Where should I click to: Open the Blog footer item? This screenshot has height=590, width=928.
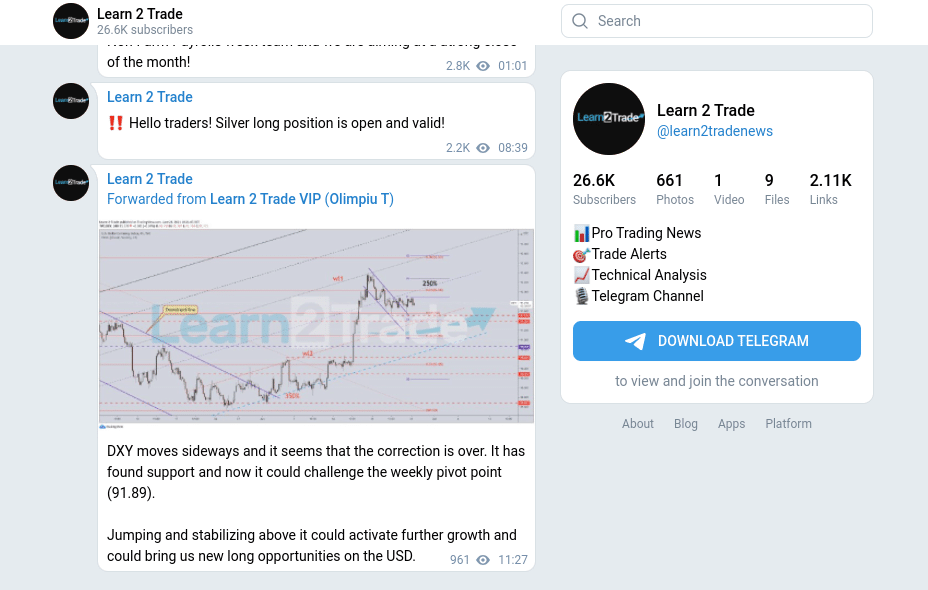pos(686,424)
